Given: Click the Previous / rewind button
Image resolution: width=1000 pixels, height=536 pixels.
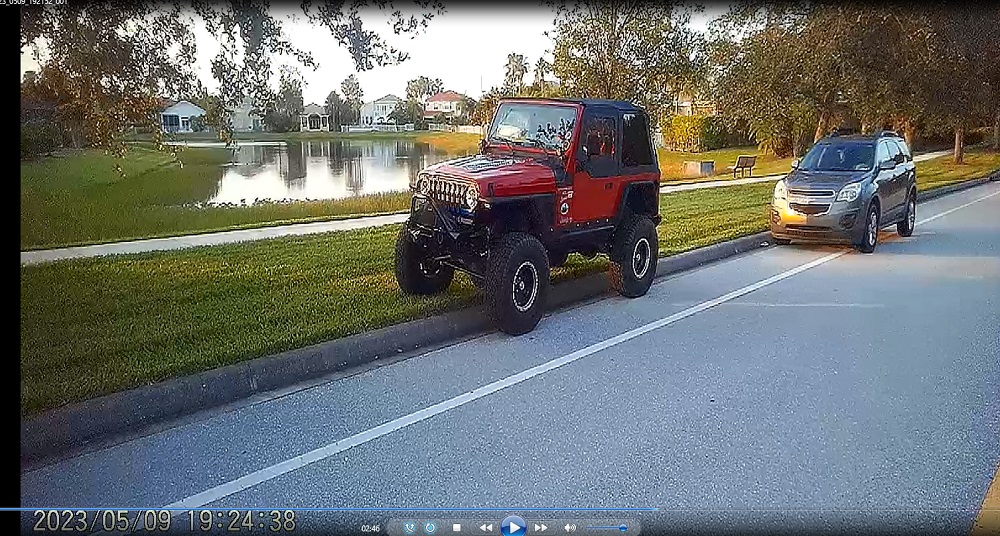Looking at the screenshot, I should coord(485,527).
